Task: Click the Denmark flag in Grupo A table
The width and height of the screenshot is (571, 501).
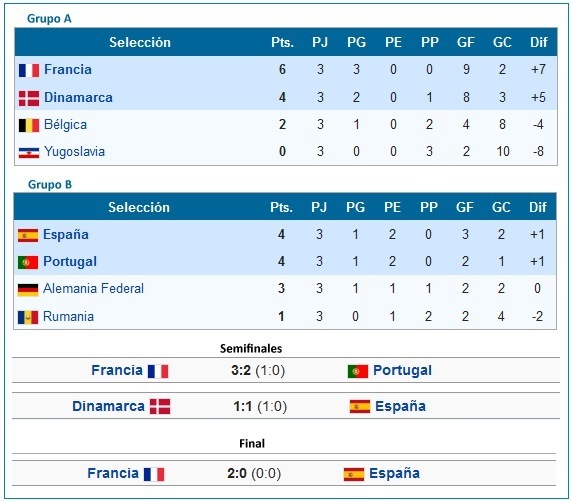Action: point(29,98)
